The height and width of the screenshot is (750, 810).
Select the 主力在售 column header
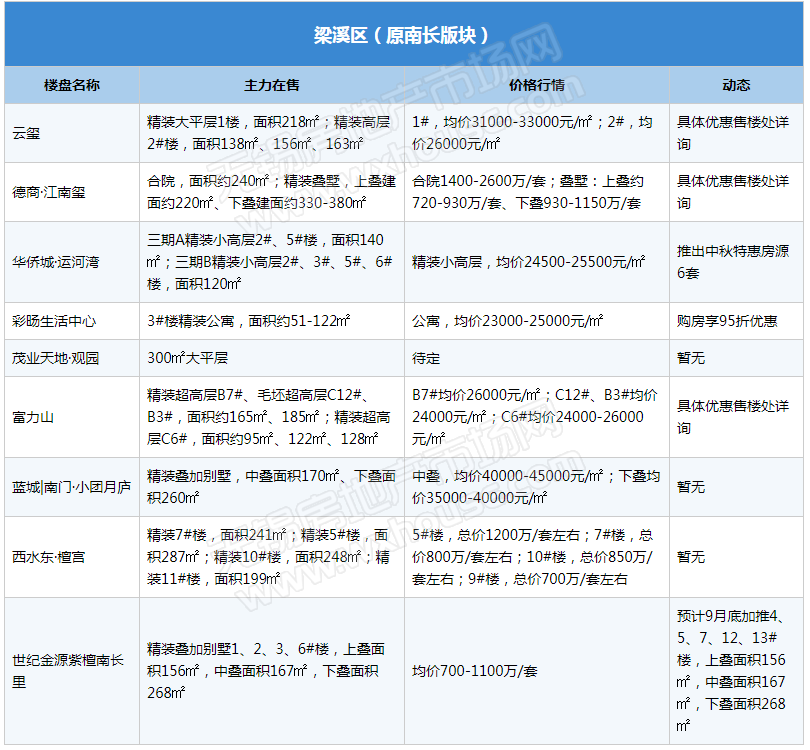click(x=272, y=85)
